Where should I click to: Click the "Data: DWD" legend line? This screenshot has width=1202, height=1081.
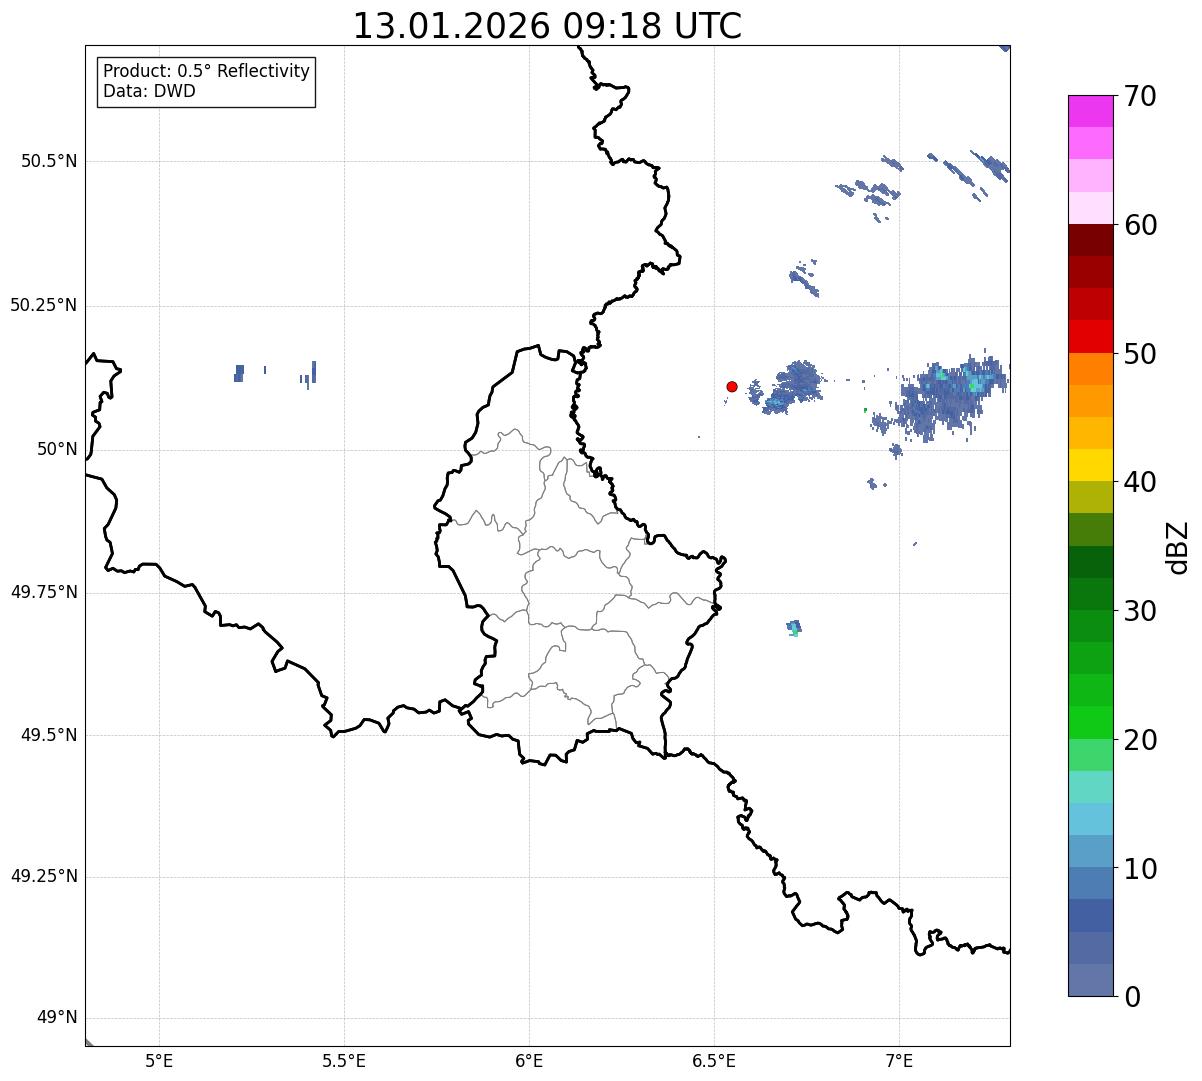pos(149,91)
